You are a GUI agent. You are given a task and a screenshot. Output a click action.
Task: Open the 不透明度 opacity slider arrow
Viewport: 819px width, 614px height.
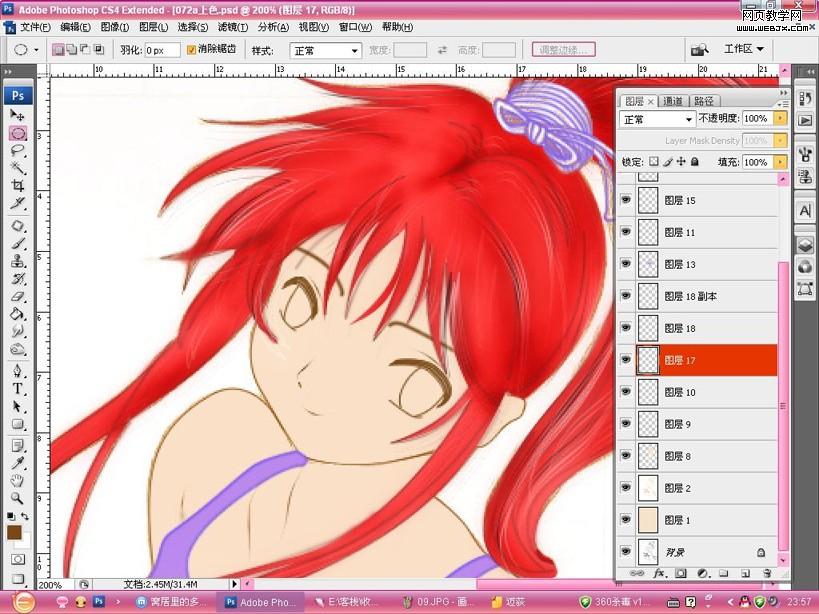[780, 119]
